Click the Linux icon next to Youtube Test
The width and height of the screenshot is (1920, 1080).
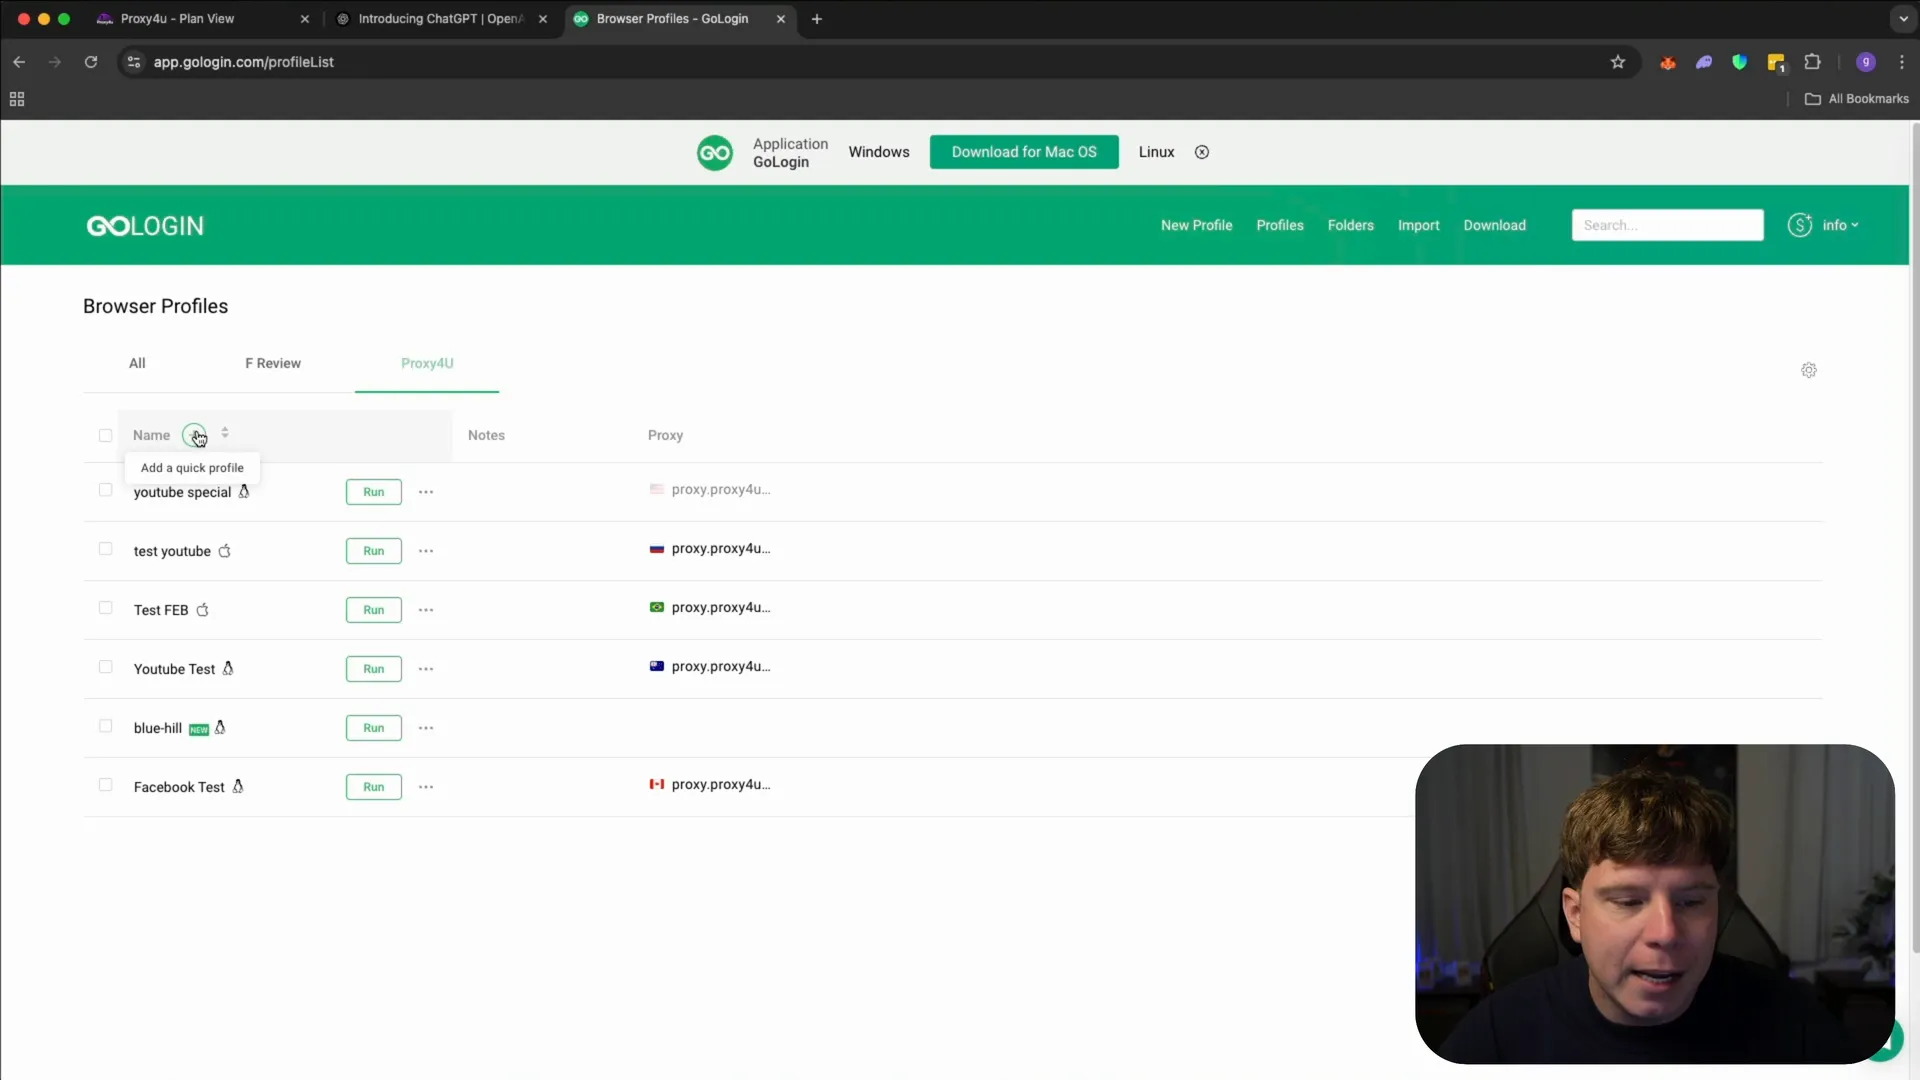228,668
